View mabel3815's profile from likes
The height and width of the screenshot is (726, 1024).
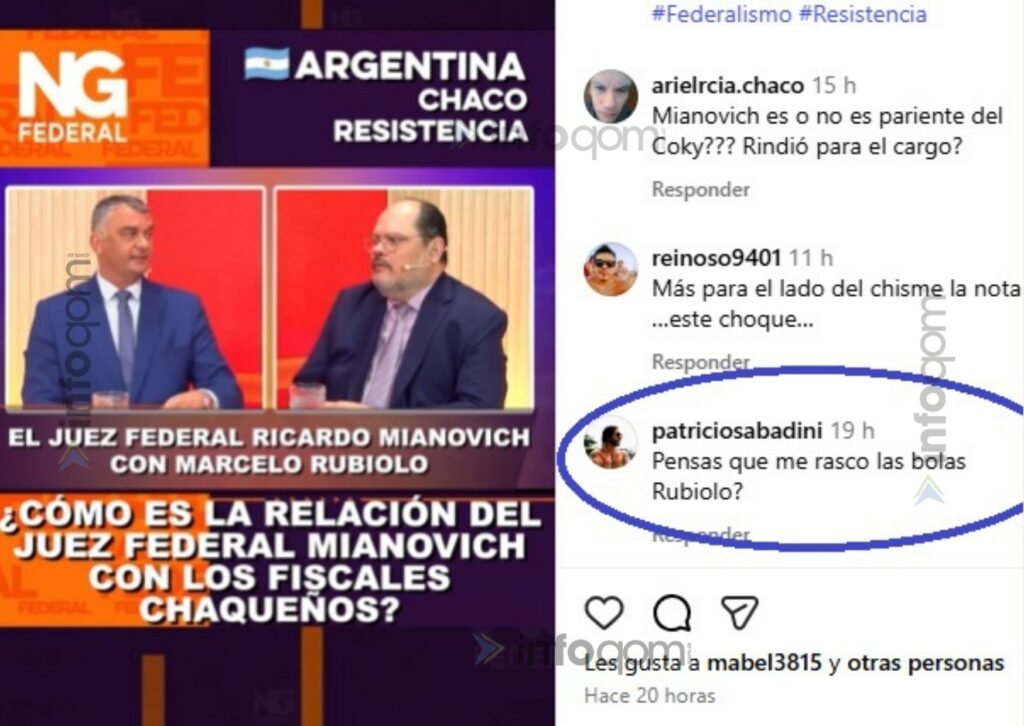point(764,663)
